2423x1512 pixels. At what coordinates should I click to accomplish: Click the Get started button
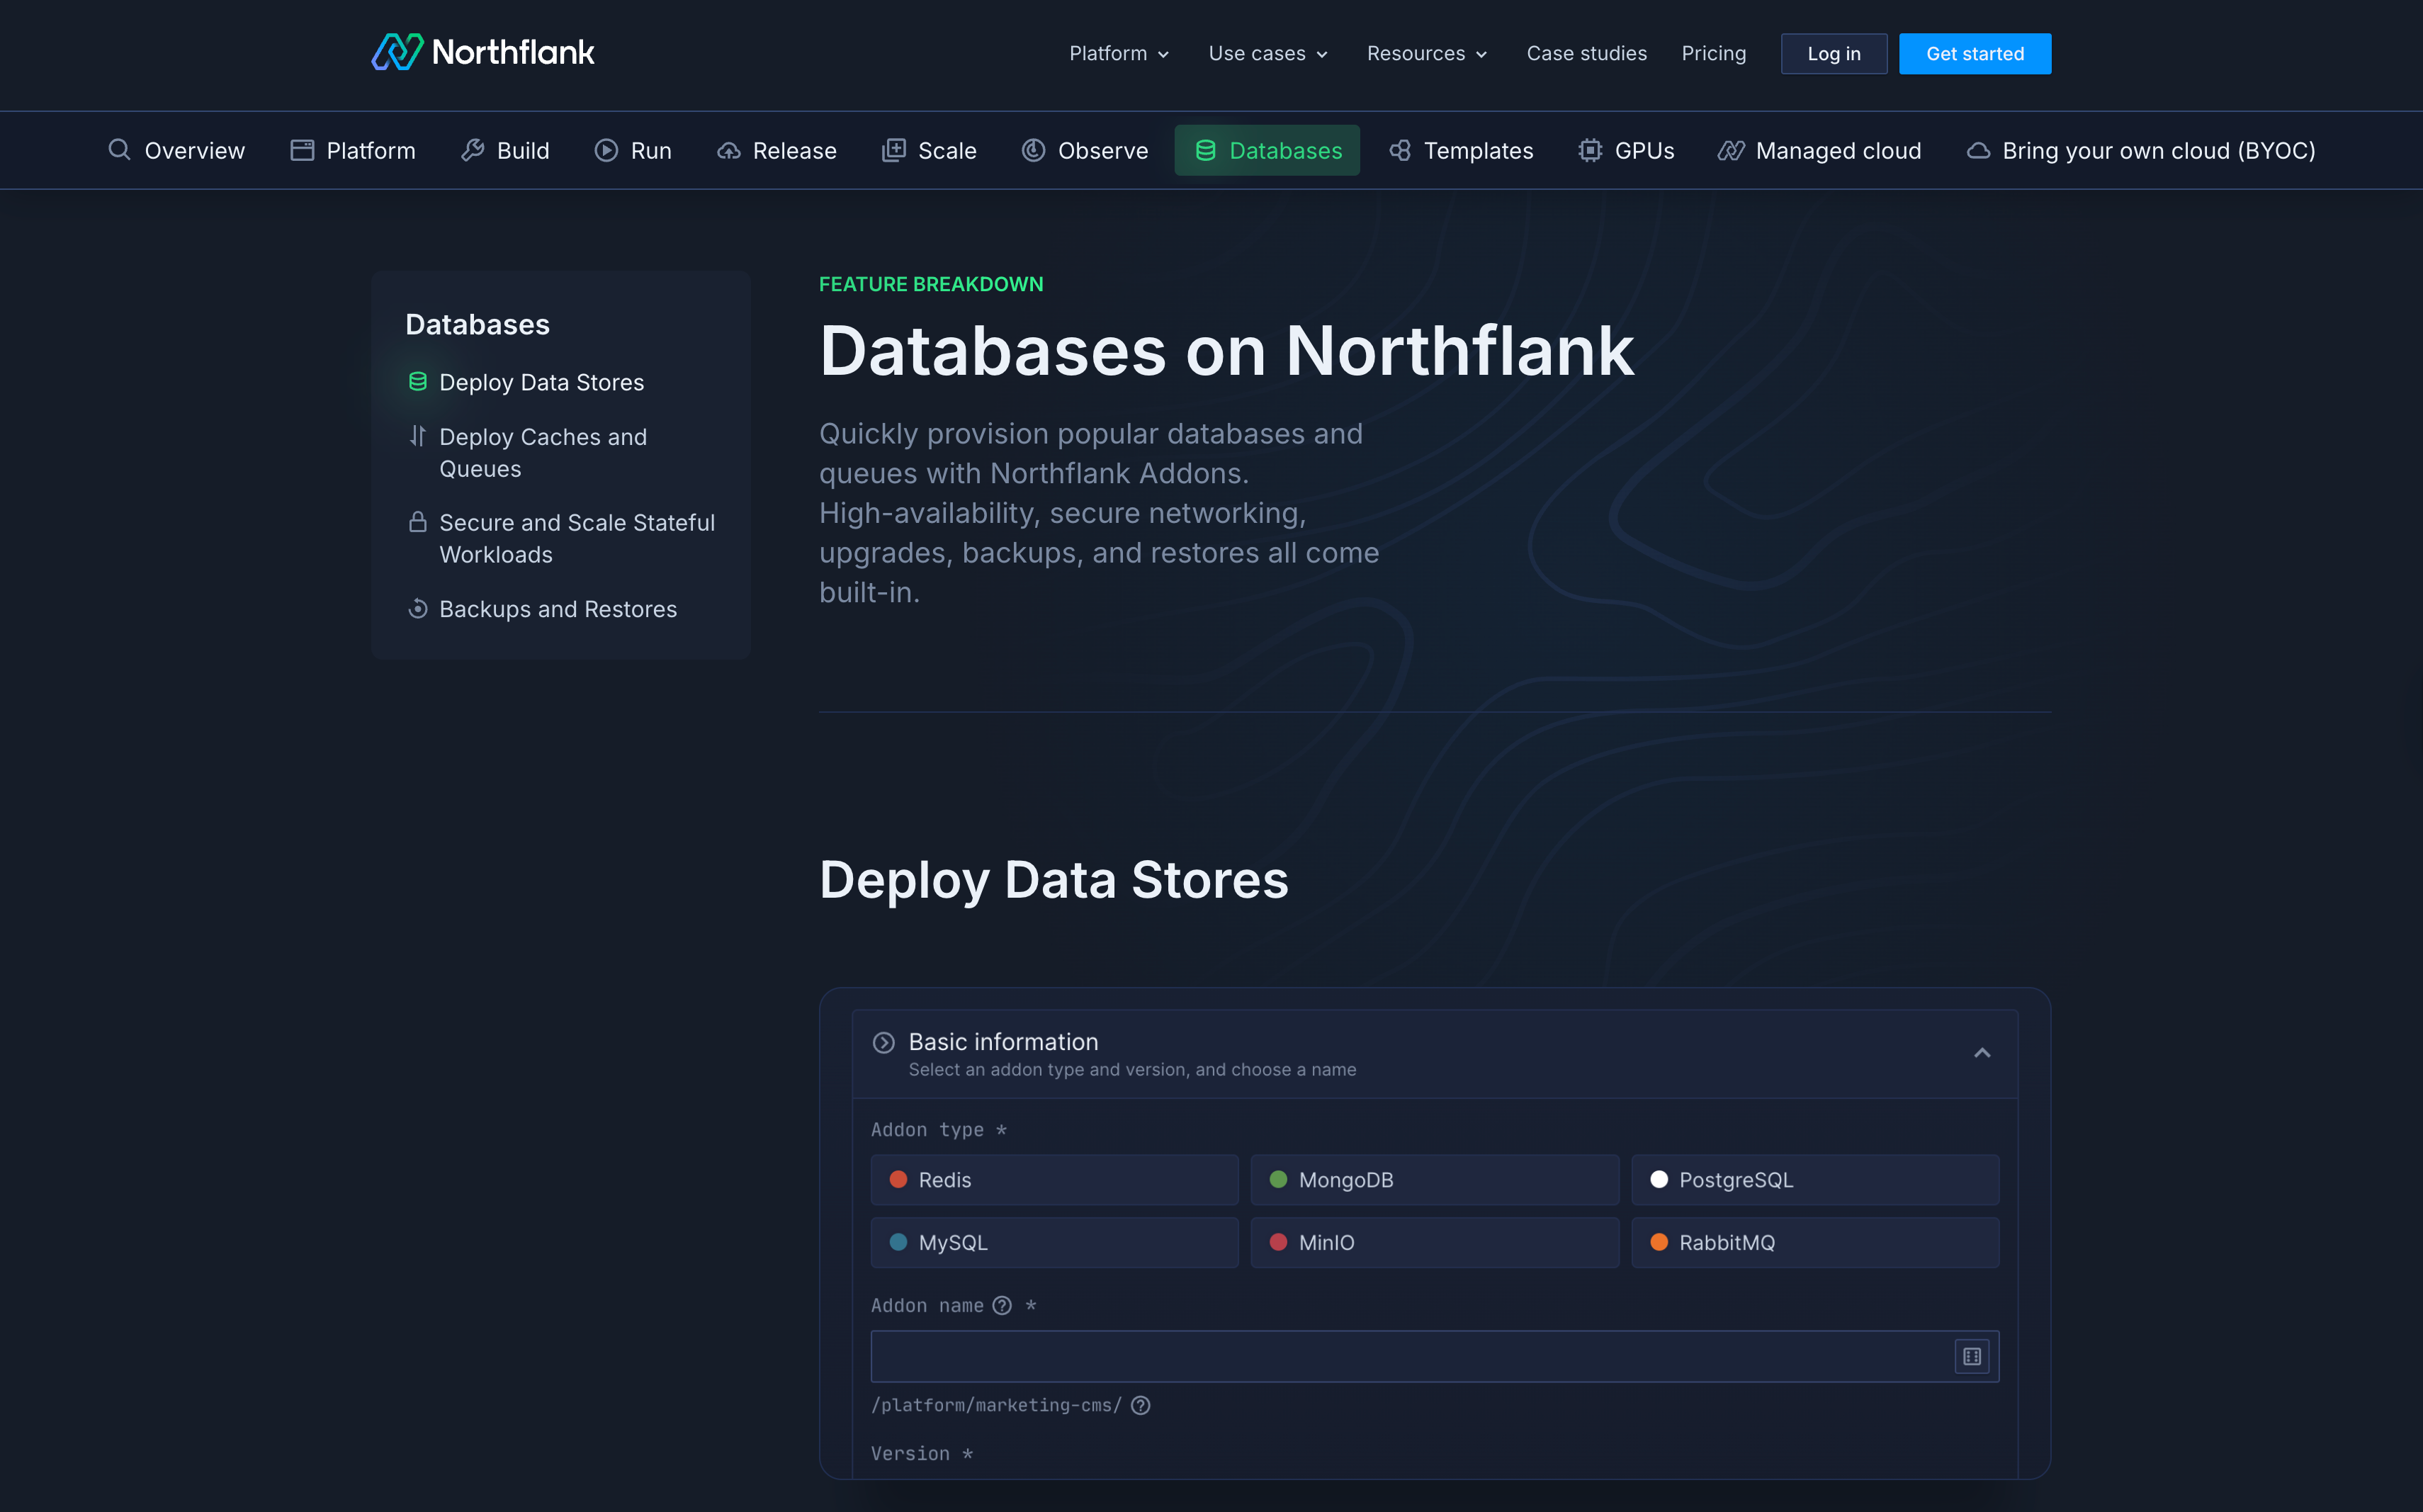pos(1974,53)
